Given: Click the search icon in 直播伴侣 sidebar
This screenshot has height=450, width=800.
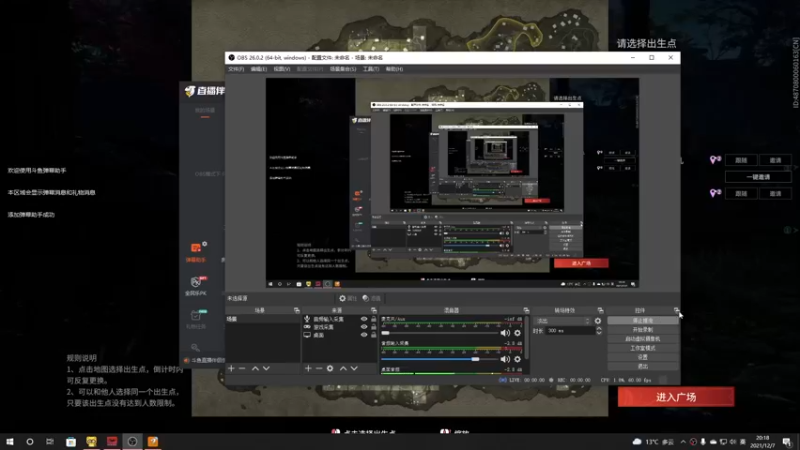Looking at the screenshot, I should [x=195, y=347].
